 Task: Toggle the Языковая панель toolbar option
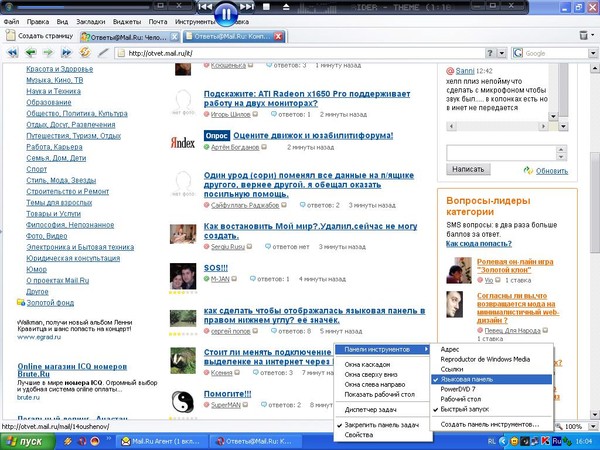491,379
